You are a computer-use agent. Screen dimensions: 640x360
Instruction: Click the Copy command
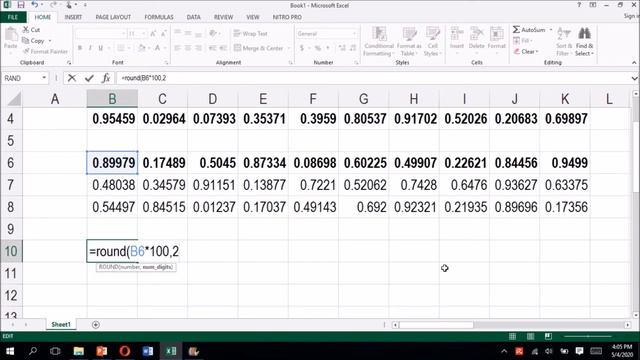click(x=33, y=41)
